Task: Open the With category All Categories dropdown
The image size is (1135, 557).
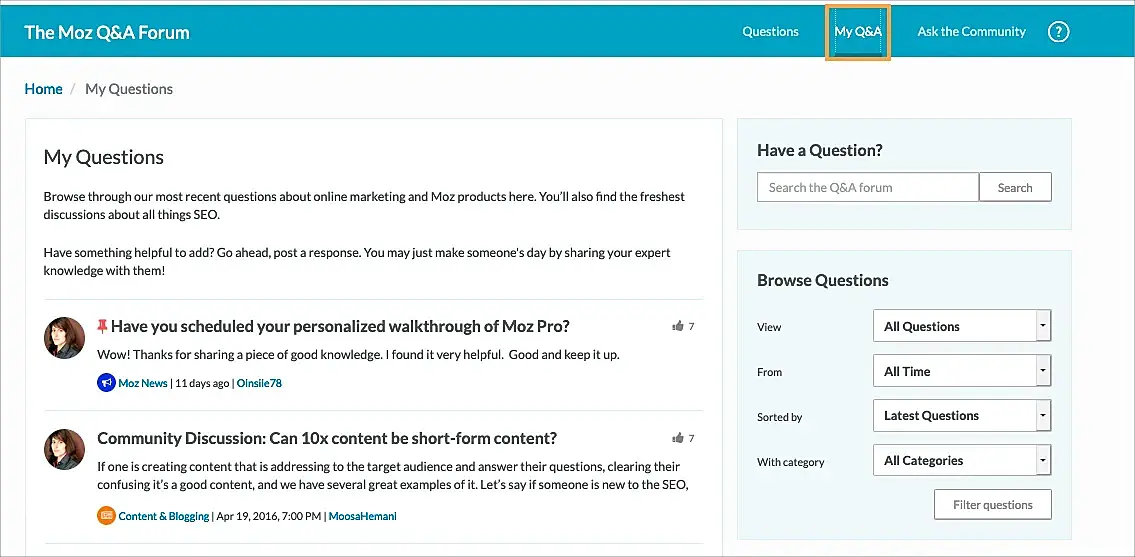Action: [x=961, y=461]
